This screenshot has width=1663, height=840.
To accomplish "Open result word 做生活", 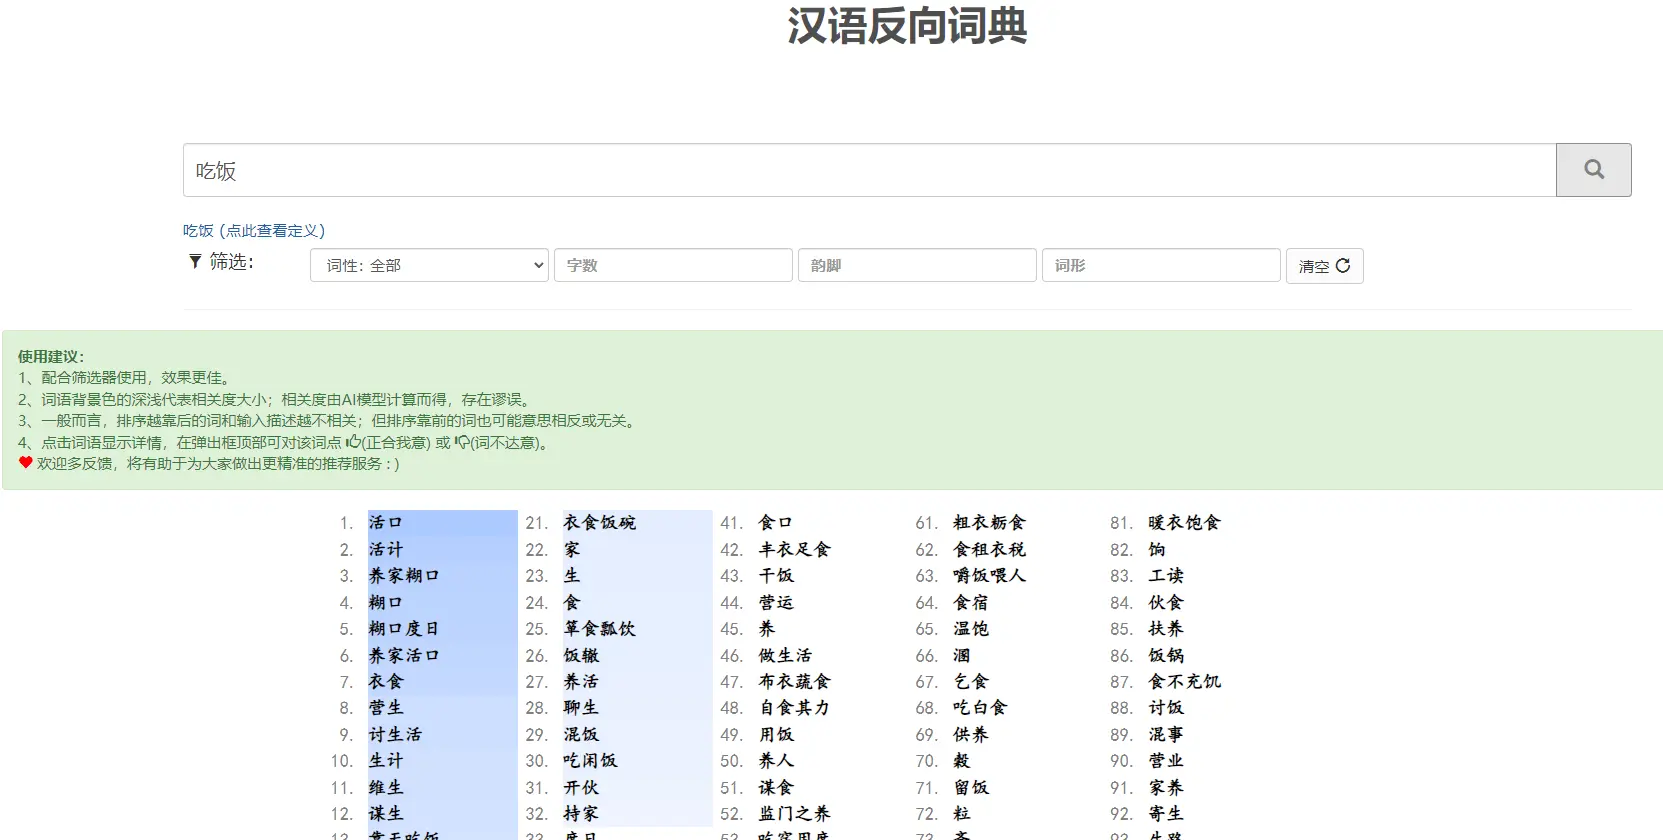I will (x=785, y=655).
